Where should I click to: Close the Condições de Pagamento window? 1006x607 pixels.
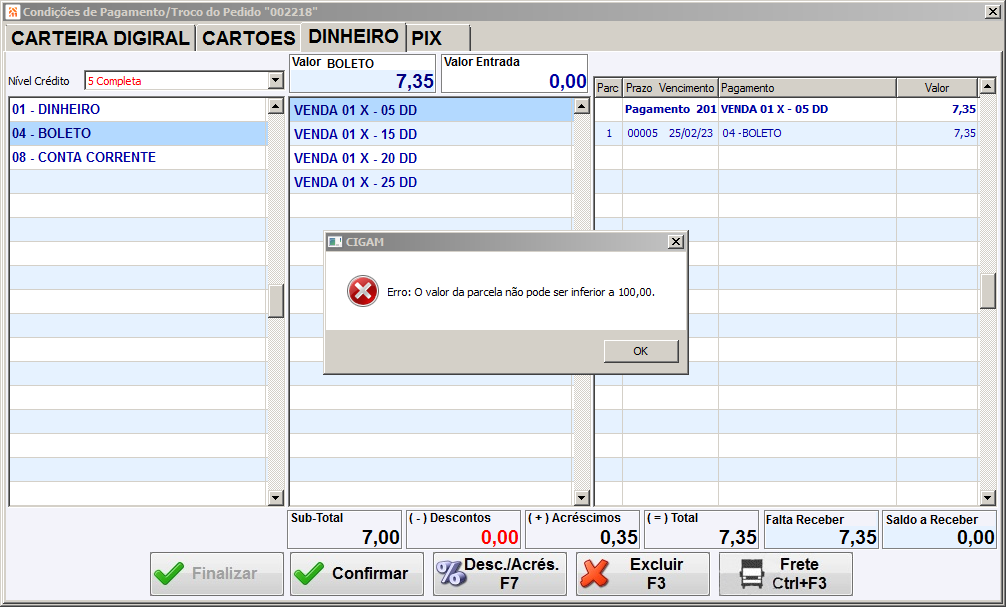[x=991, y=12]
